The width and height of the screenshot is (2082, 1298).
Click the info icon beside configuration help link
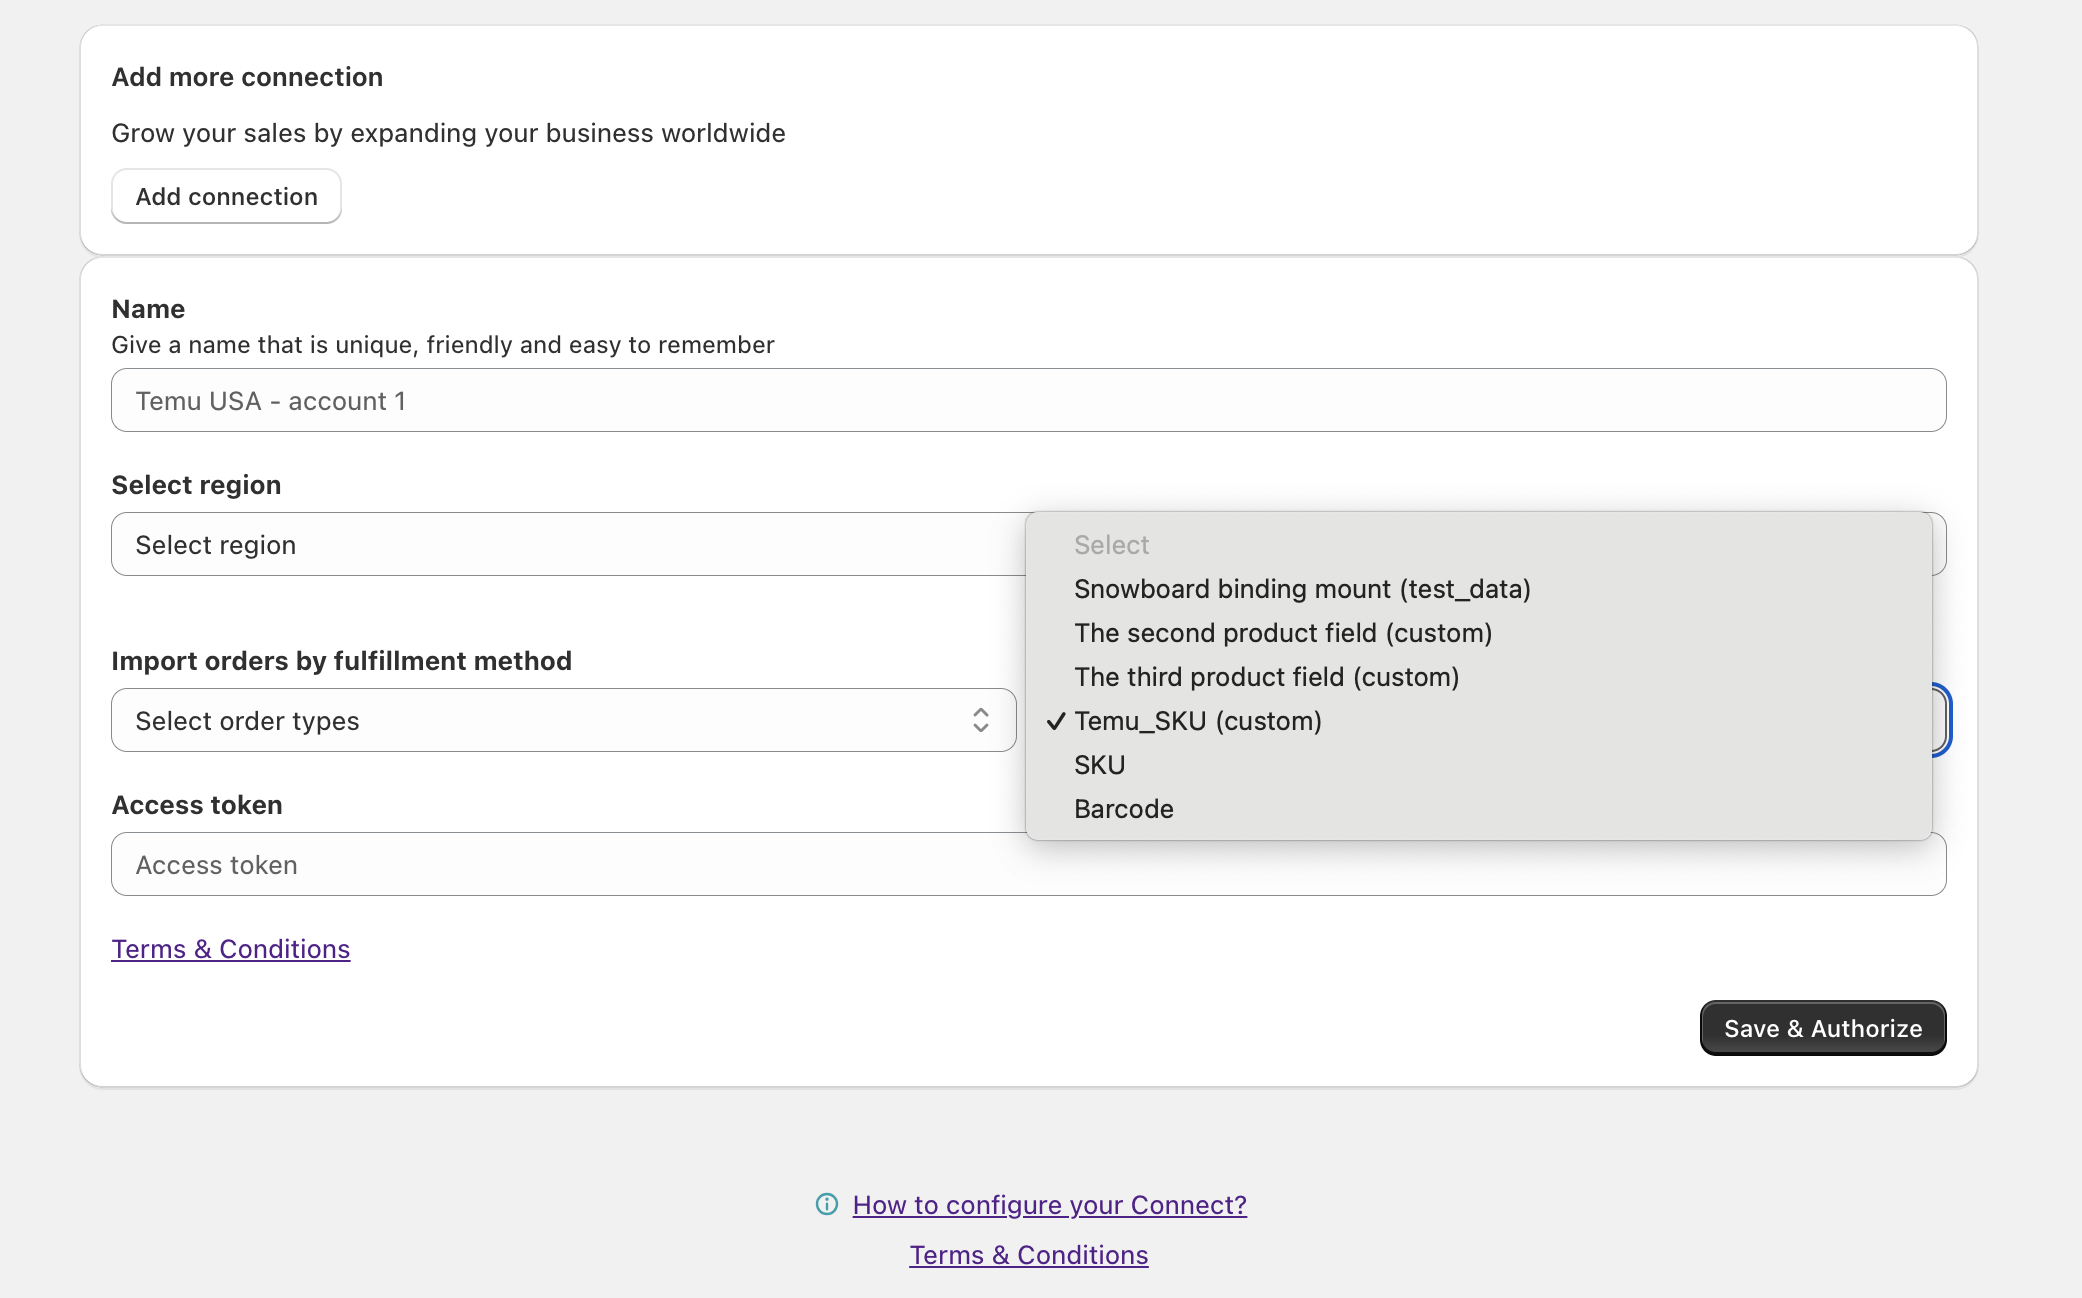coord(826,1205)
